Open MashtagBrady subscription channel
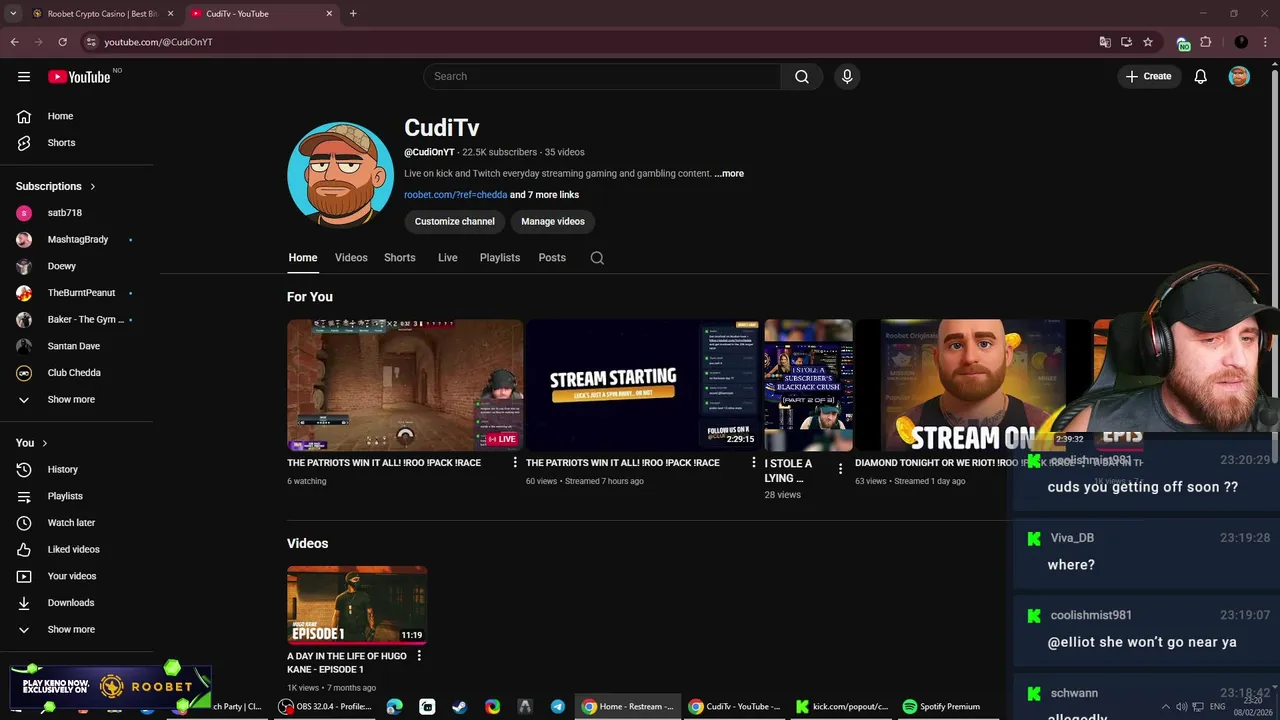 pos(77,240)
